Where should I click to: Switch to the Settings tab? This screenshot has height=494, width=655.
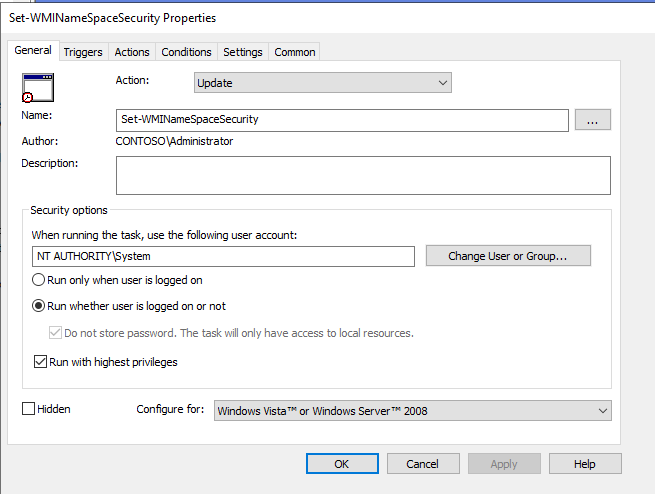point(242,52)
